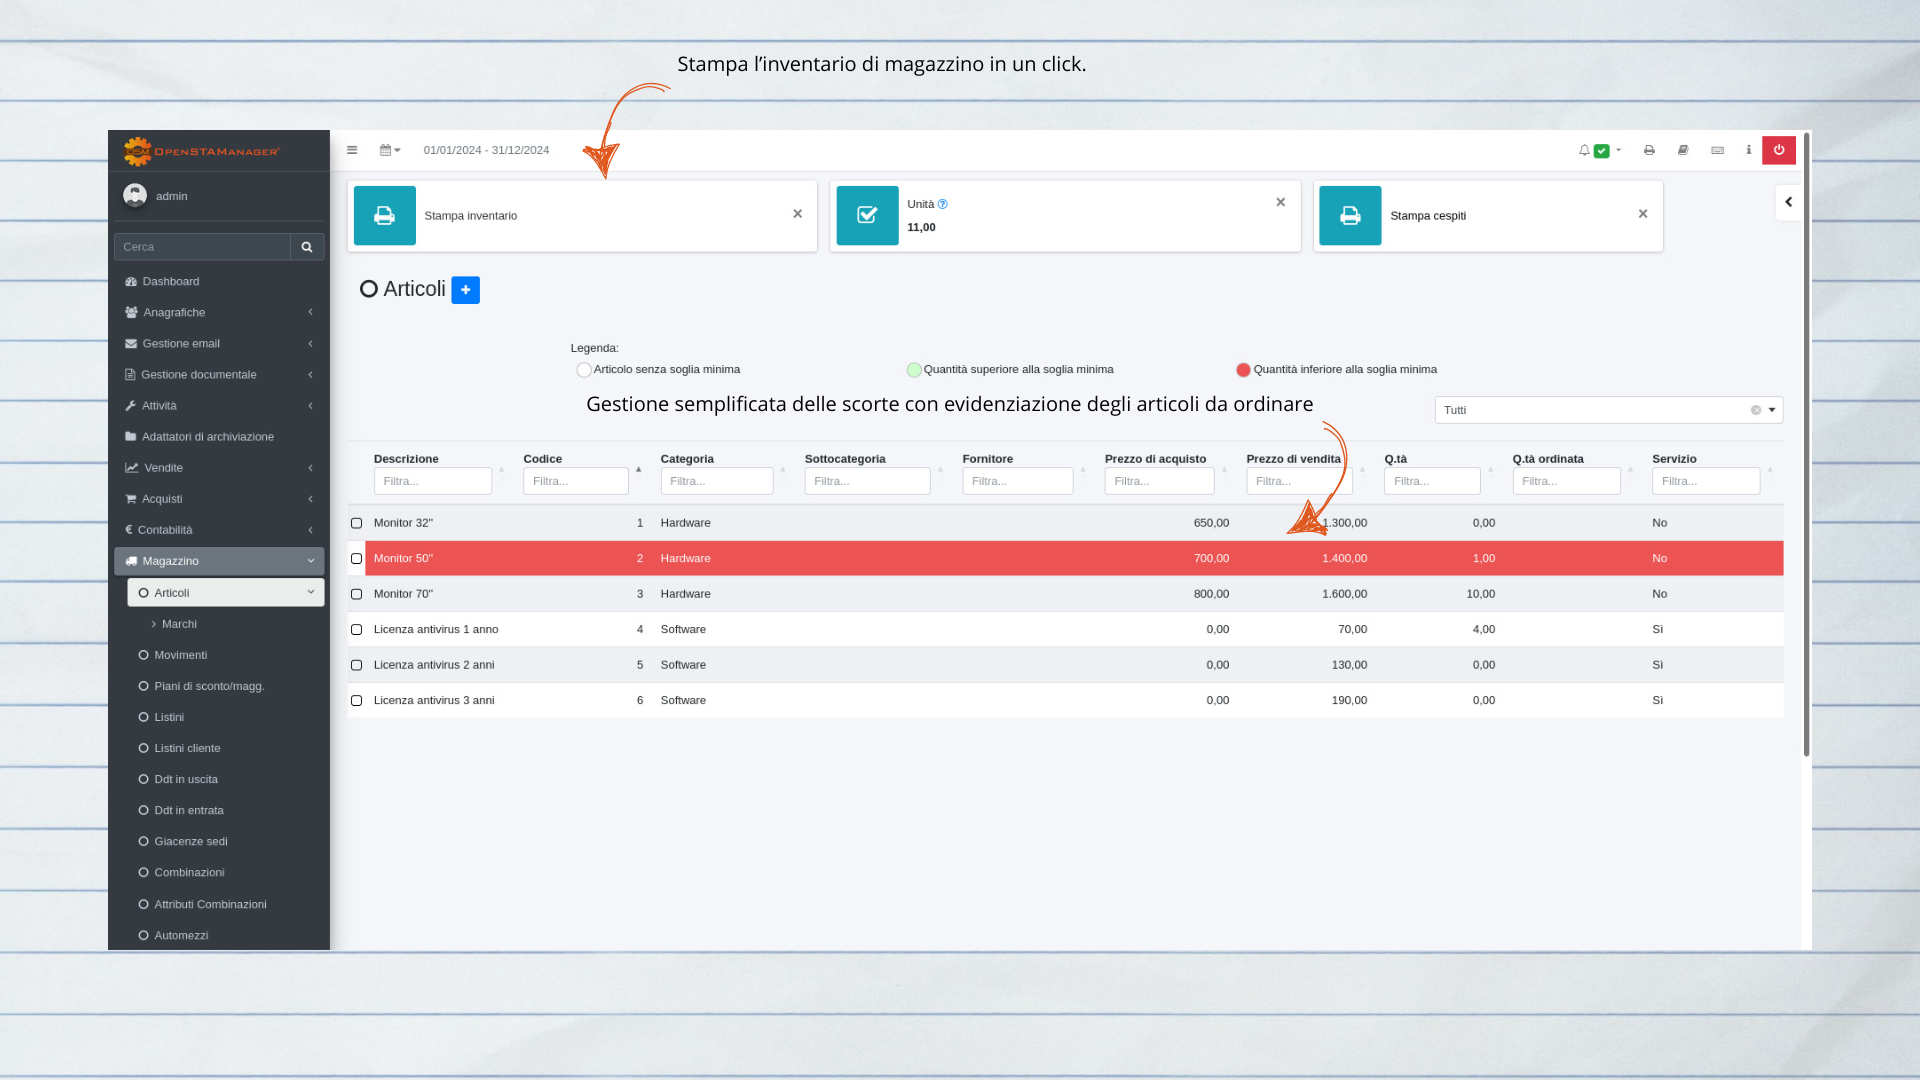Open Combinazioni in the sidebar
The image size is (1920, 1080).
(226, 872)
